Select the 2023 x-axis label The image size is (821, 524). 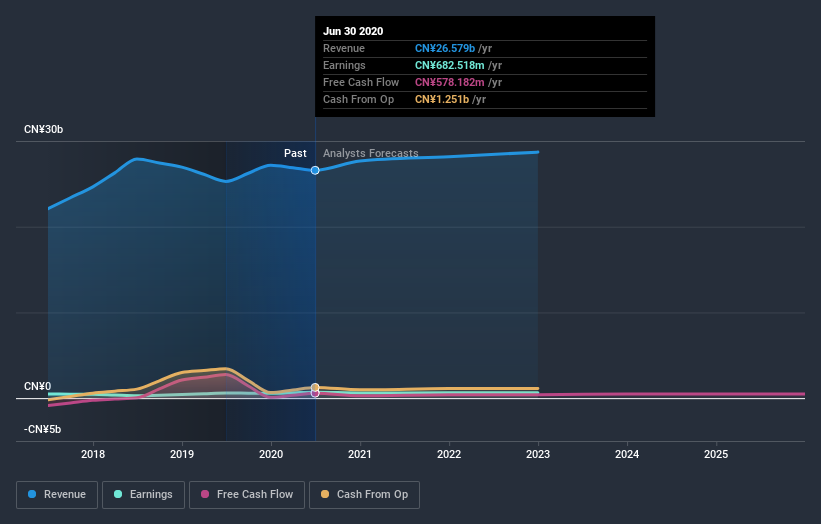coord(538,454)
